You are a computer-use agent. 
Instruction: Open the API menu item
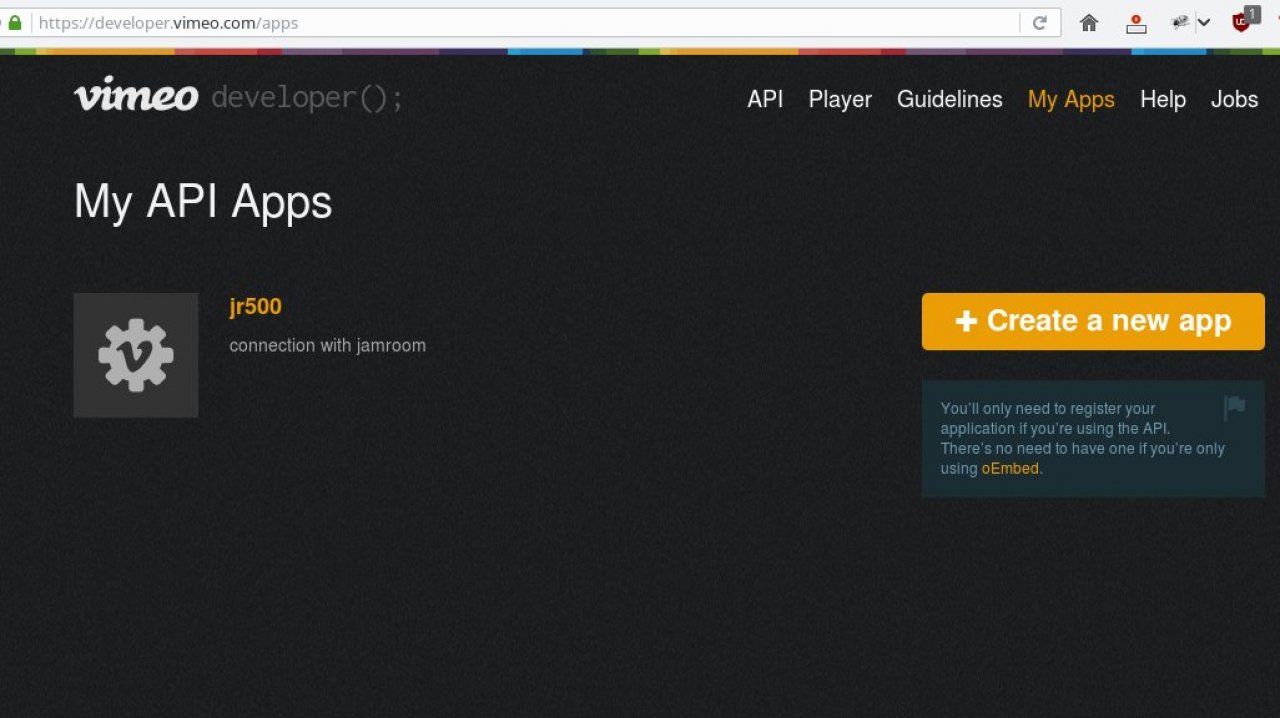click(765, 99)
